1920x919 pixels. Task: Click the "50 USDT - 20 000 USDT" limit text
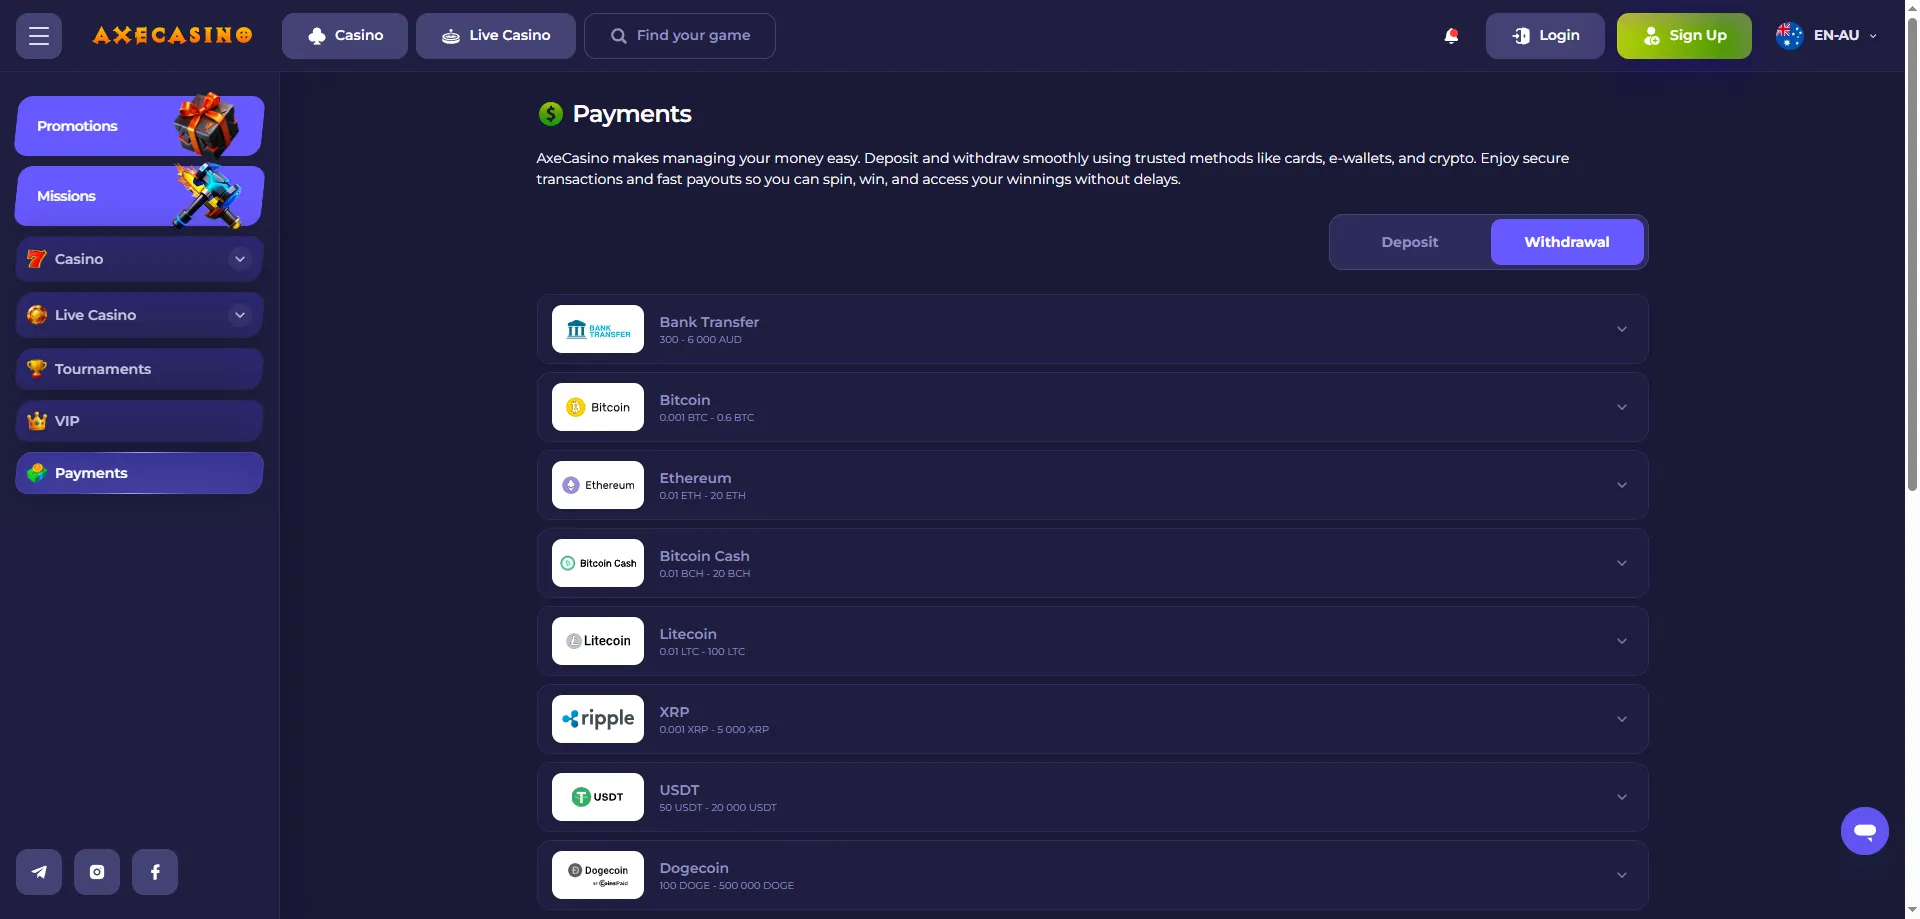point(717,808)
